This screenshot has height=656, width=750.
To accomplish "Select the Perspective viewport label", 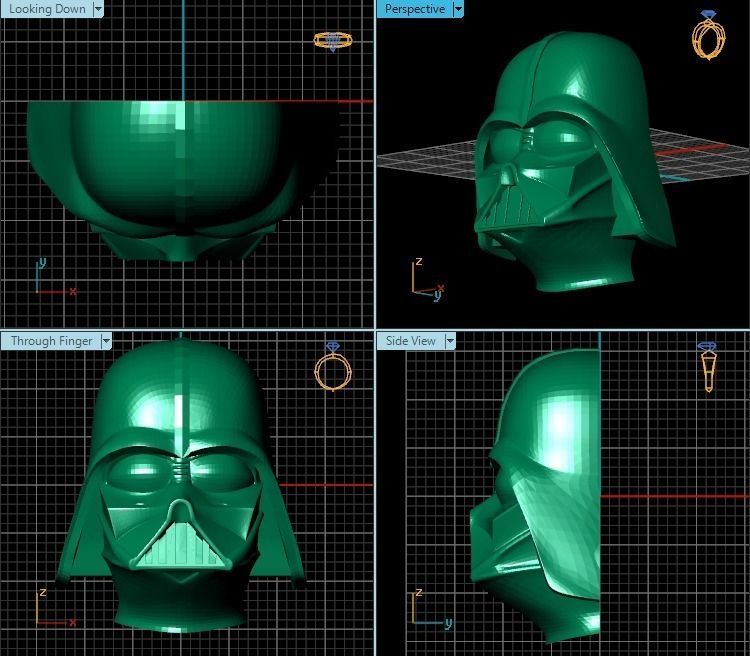I will coord(415,9).
